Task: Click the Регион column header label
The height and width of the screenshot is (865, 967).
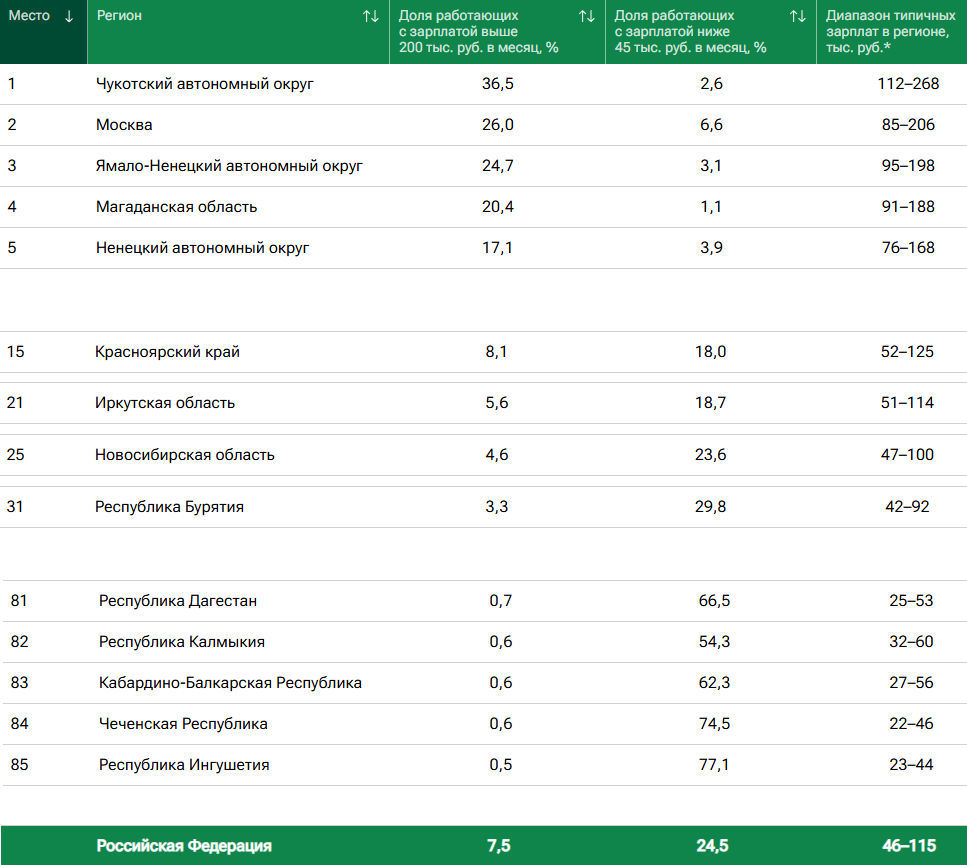Action: pyautogui.click(x=119, y=16)
